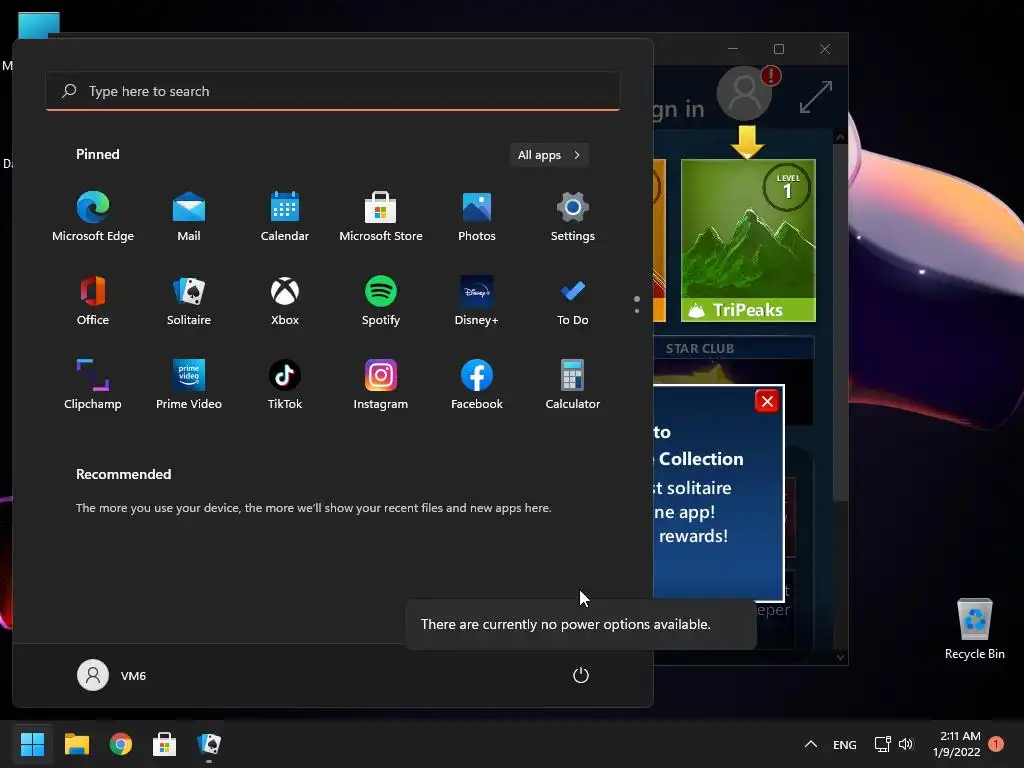Go to next pinned apps page dot
Viewport: 1024px width, 768px height.
637,311
